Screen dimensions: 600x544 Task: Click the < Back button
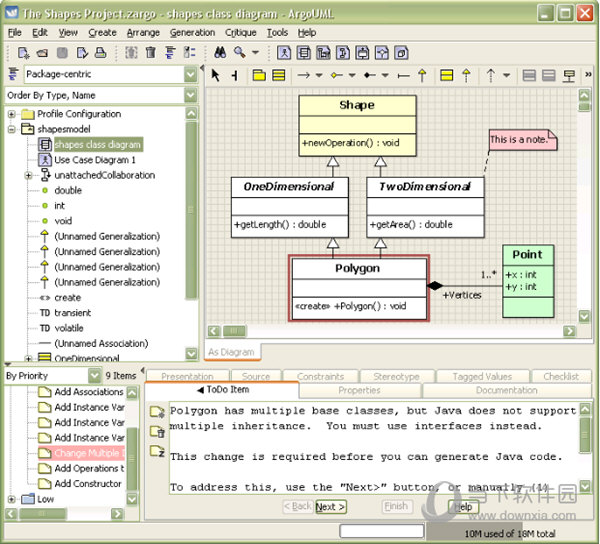click(298, 507)
